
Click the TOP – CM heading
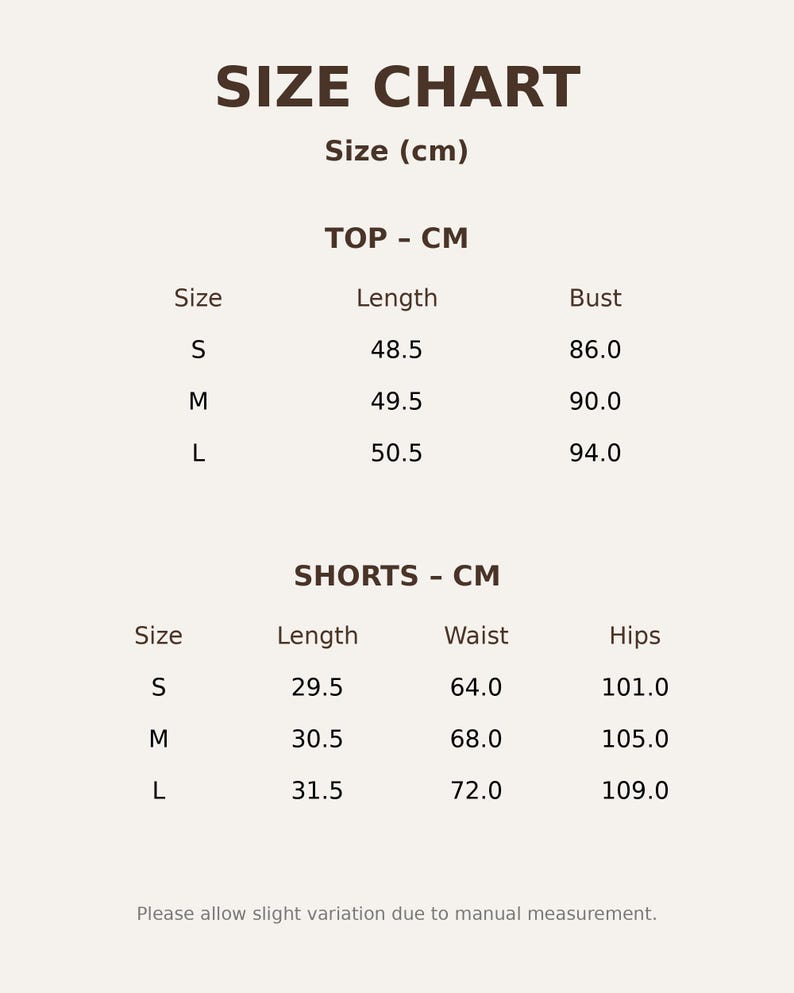(396, 238)
